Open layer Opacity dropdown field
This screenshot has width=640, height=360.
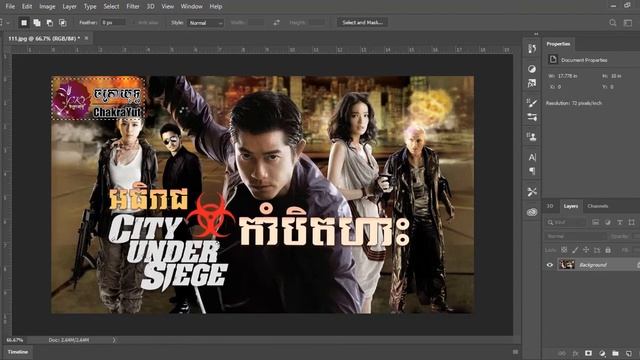click(636, 236)
